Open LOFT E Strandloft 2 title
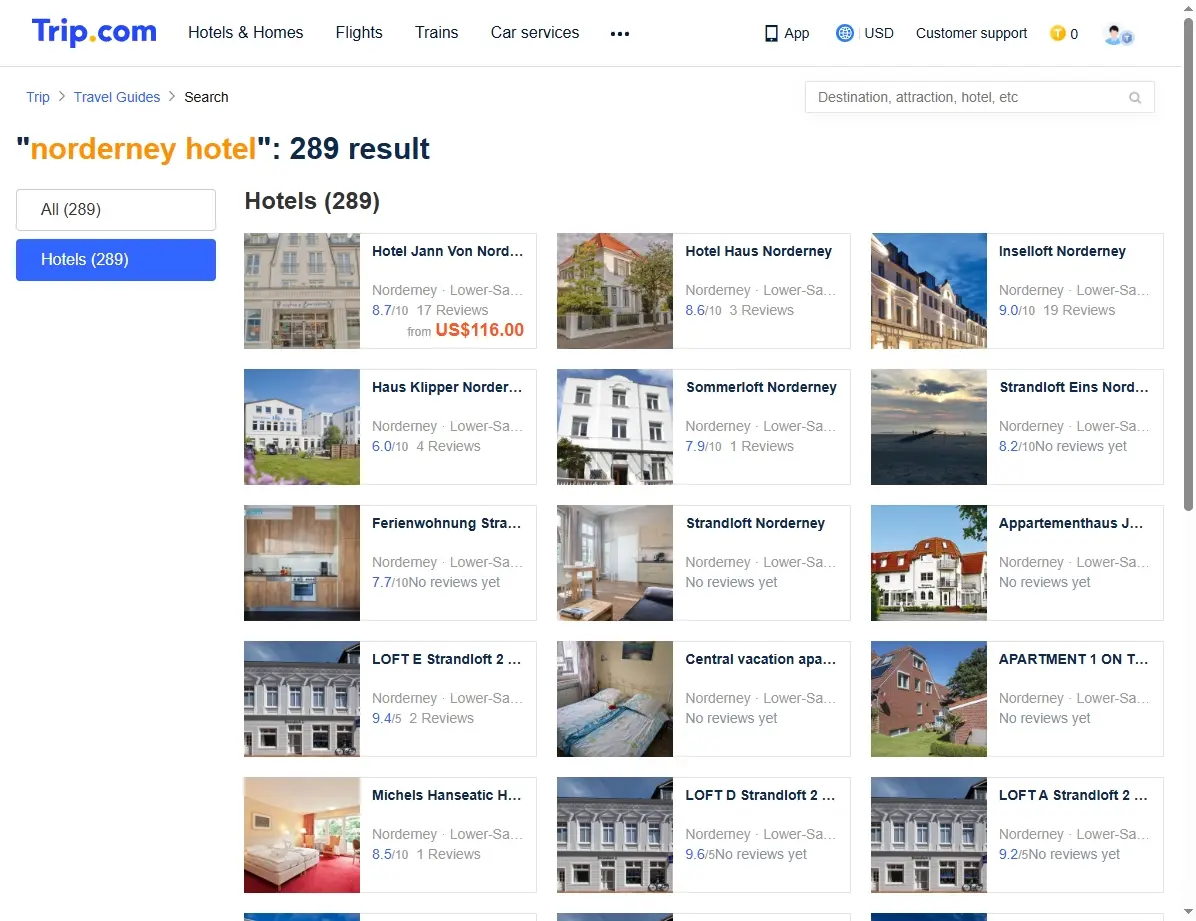 446,659
